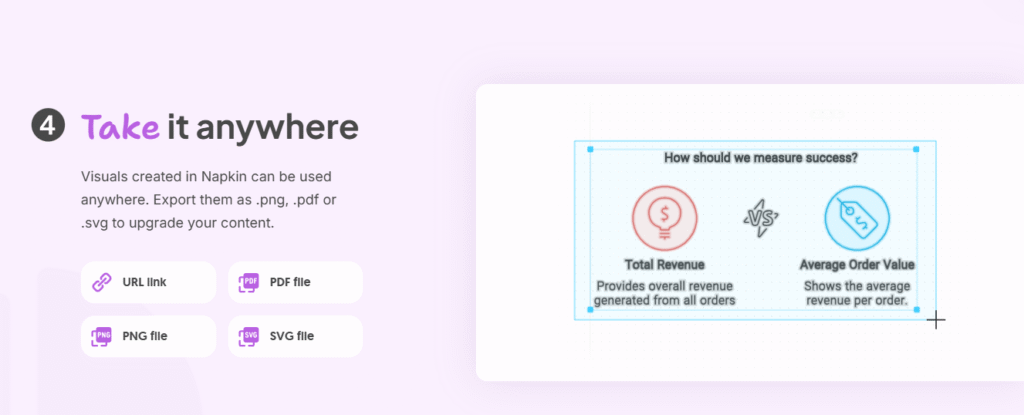Click the red dollar lightbulb icon
This screenshot has height=415, width=1024.
pos(664,218)
